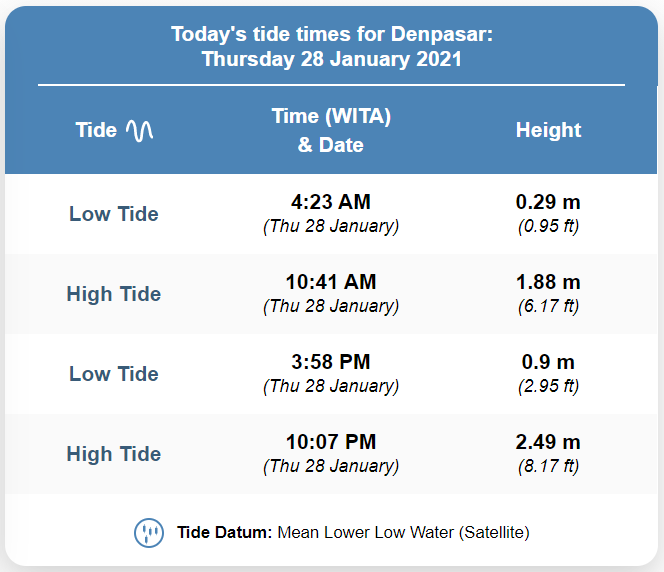
Task: Click the 1.88 m height value
Action: coord(548,282)
